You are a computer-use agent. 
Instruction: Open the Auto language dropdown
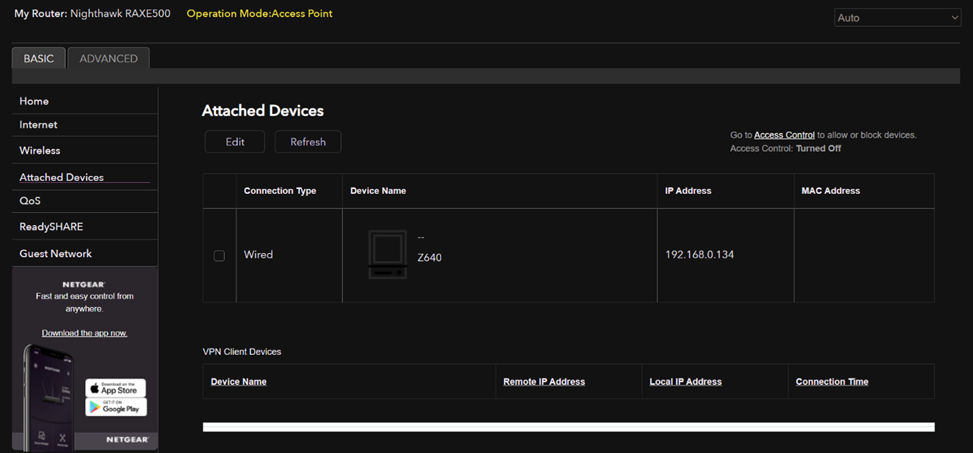(x=896, y=18)
